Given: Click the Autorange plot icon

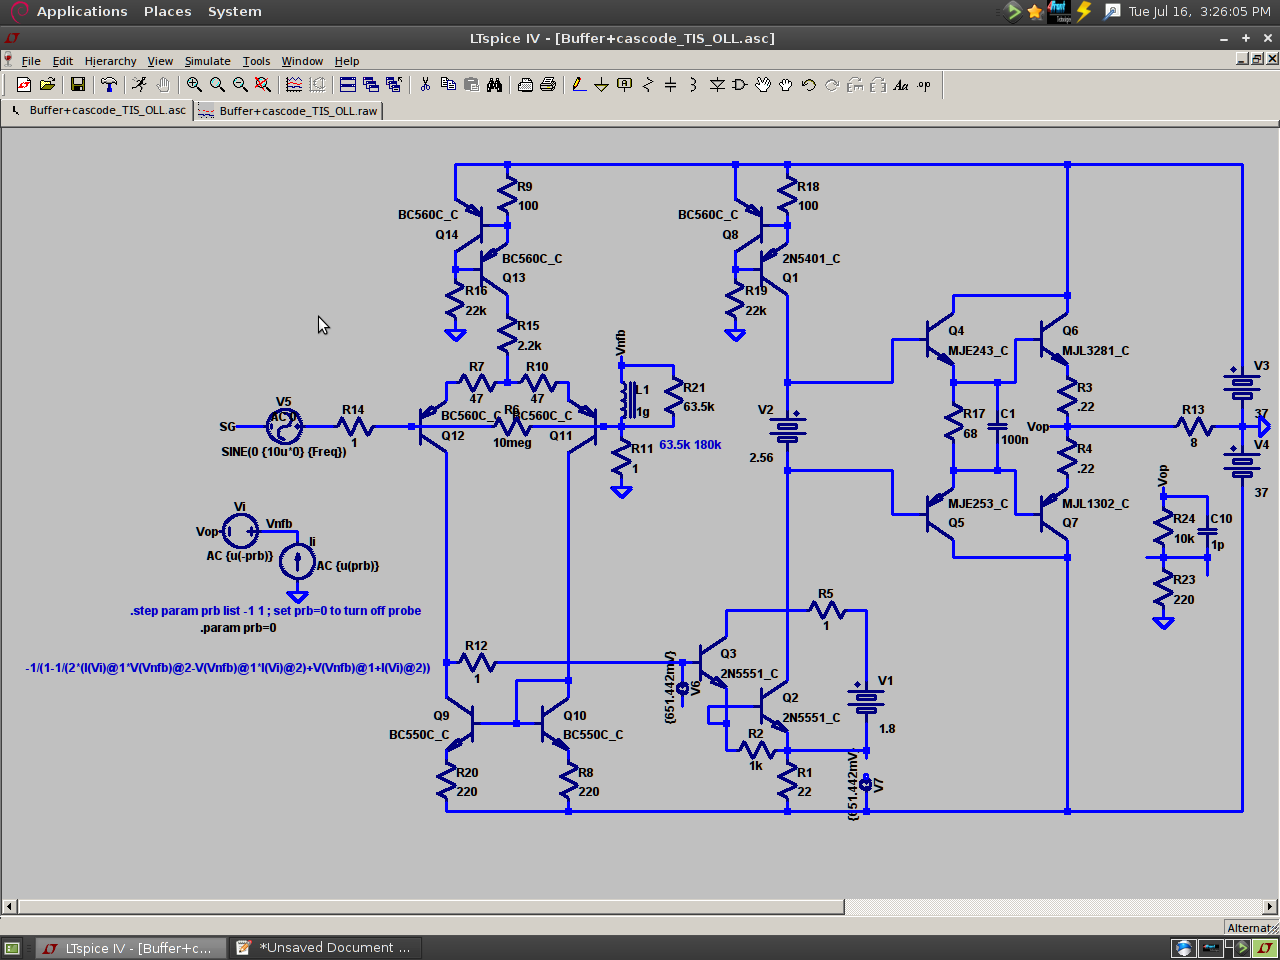Looking at the screenshot, I should coord(294,85).
